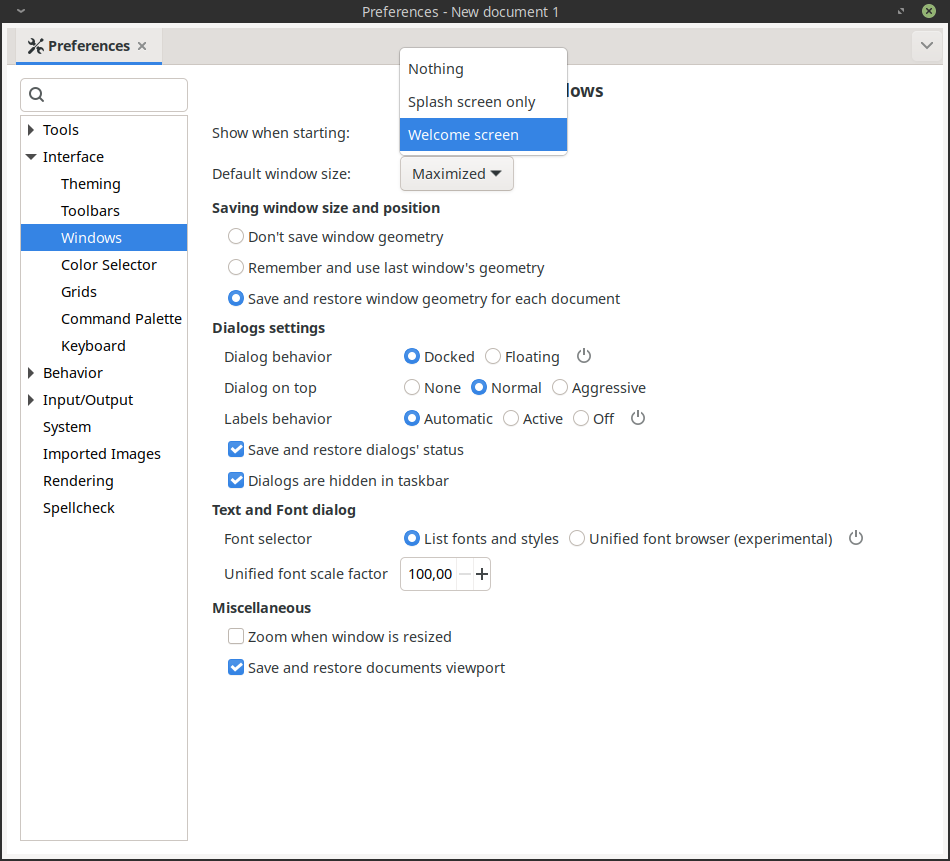Viewport: 950px width, 861px height.
Task: Click the magnifier icon in the search box
Action: click(x=37, y=95)
